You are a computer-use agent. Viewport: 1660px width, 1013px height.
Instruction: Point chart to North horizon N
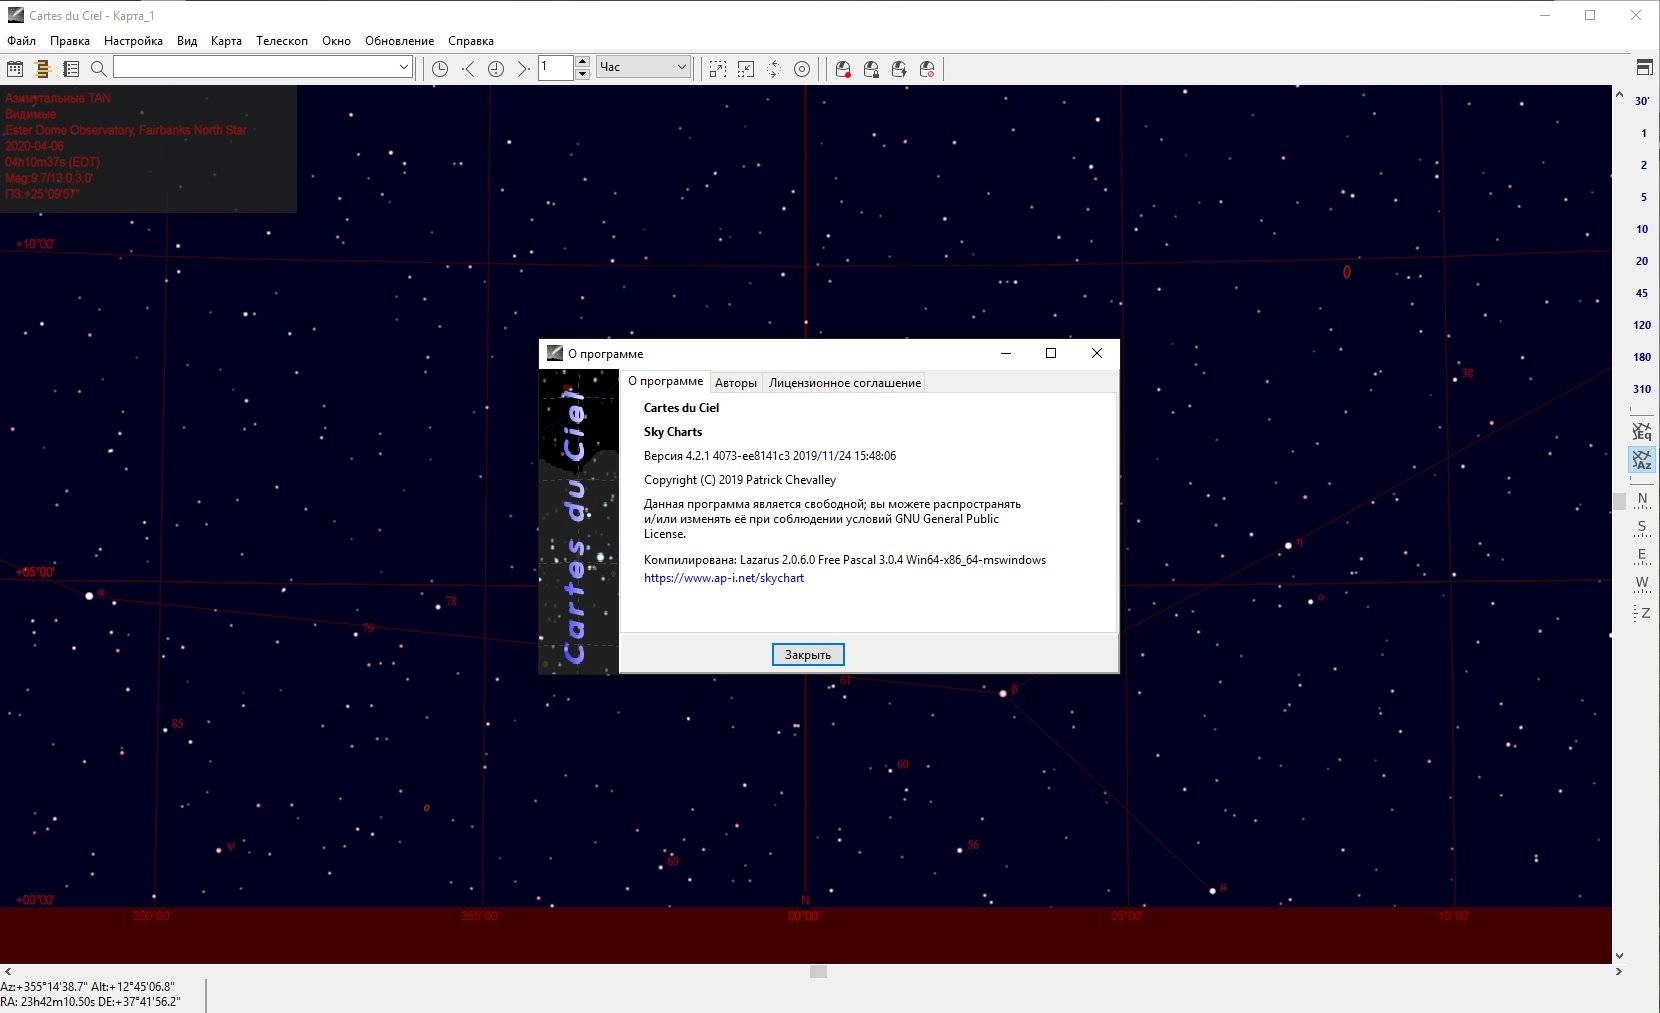pos(1642,501)
